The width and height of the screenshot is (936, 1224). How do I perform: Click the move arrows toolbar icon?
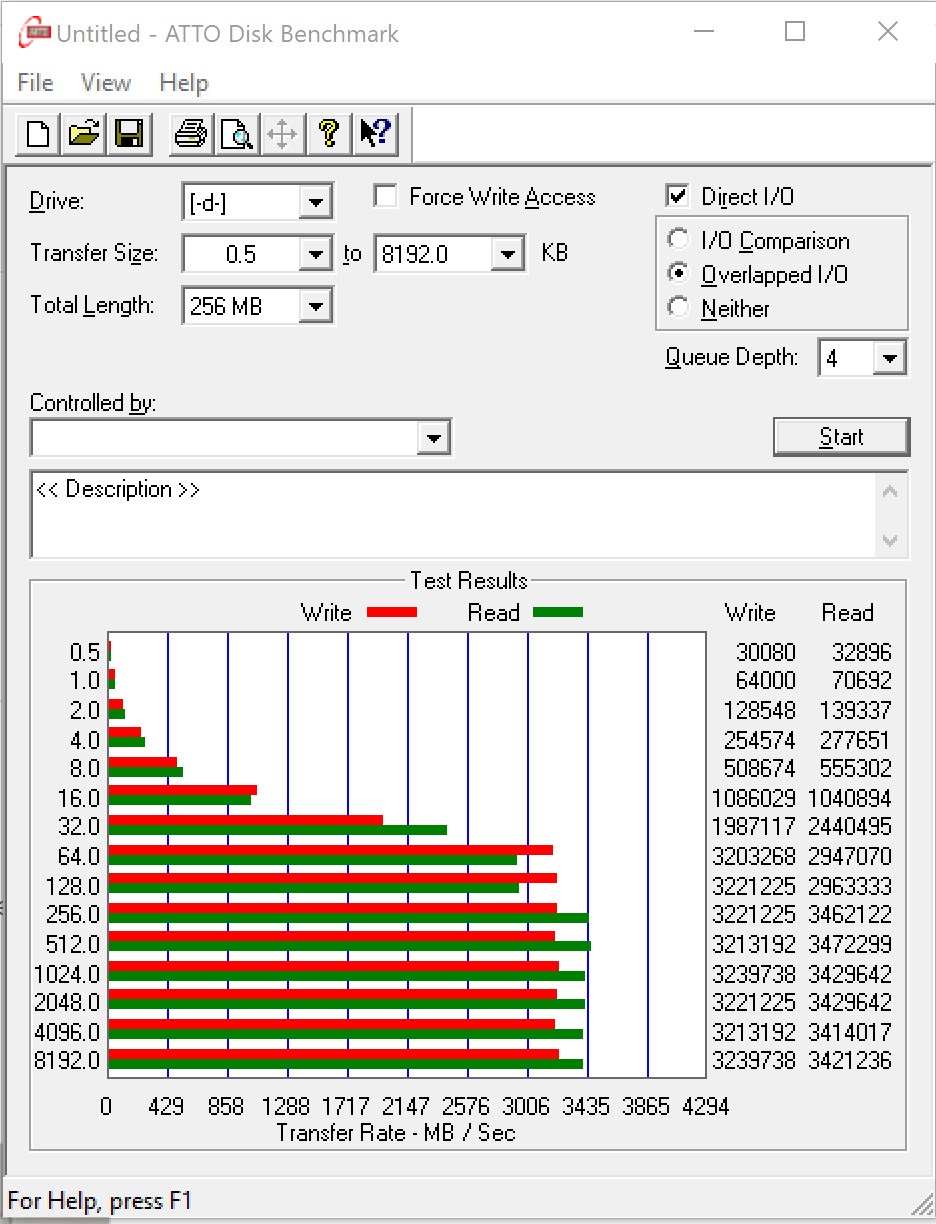point(282,133)
